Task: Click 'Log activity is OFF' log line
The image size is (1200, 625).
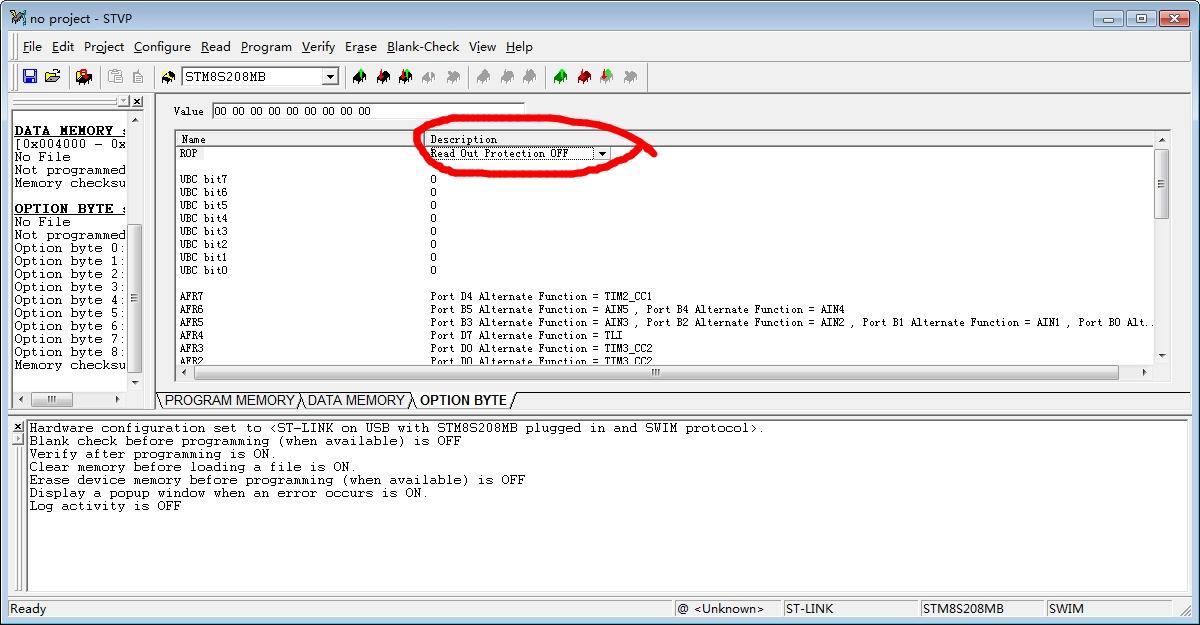Action: click(105, 506)
